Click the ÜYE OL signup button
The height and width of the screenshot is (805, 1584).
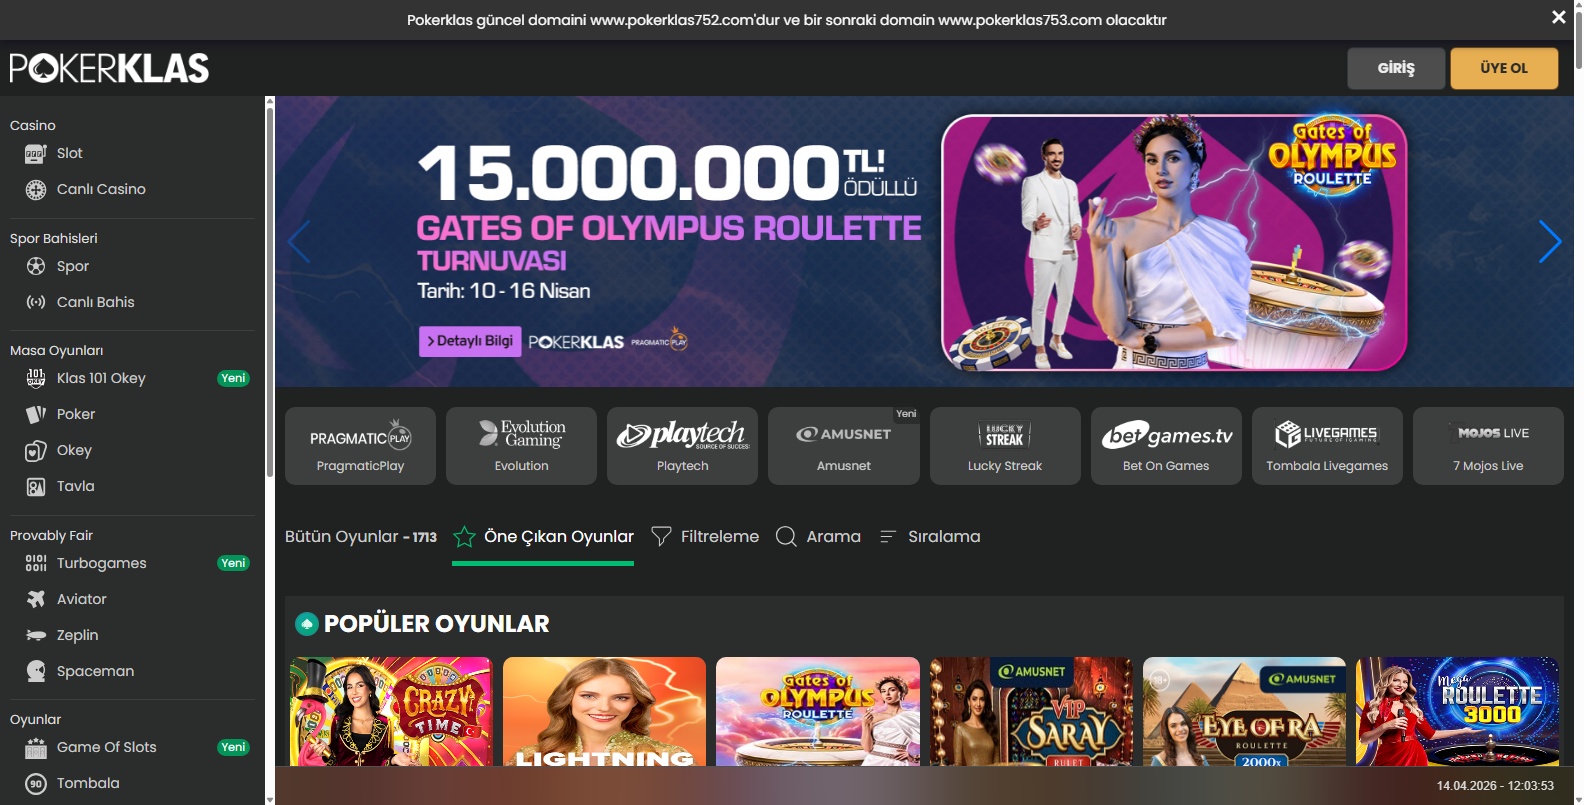(x=1504, y=68)
